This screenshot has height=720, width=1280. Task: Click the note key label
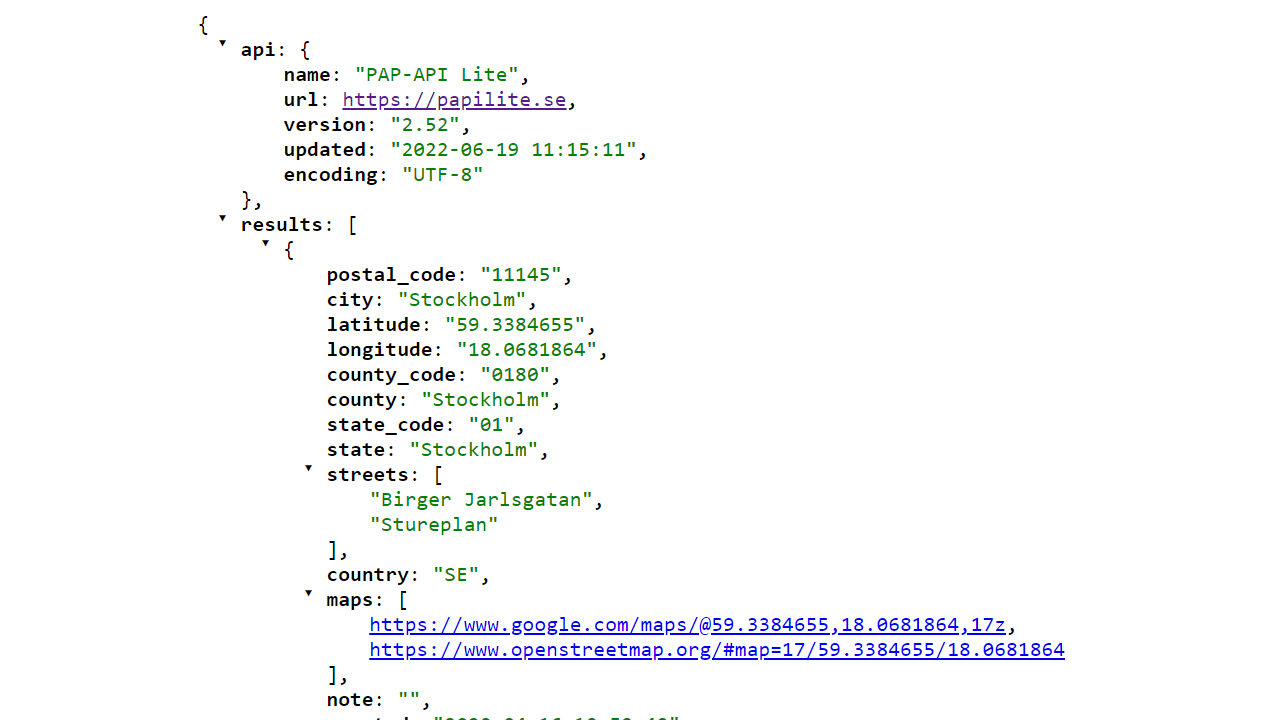(x=350, y=700)
